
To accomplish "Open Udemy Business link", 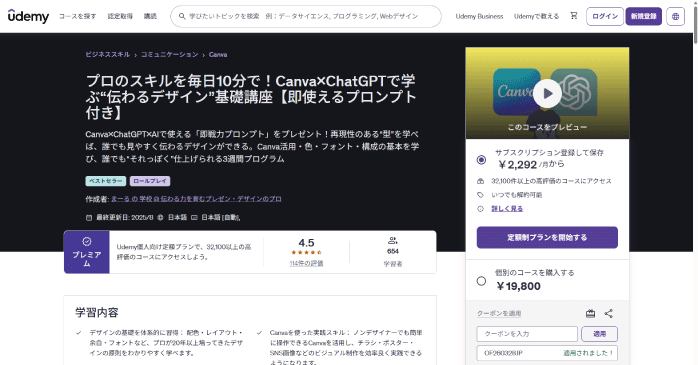I will 479,16.
